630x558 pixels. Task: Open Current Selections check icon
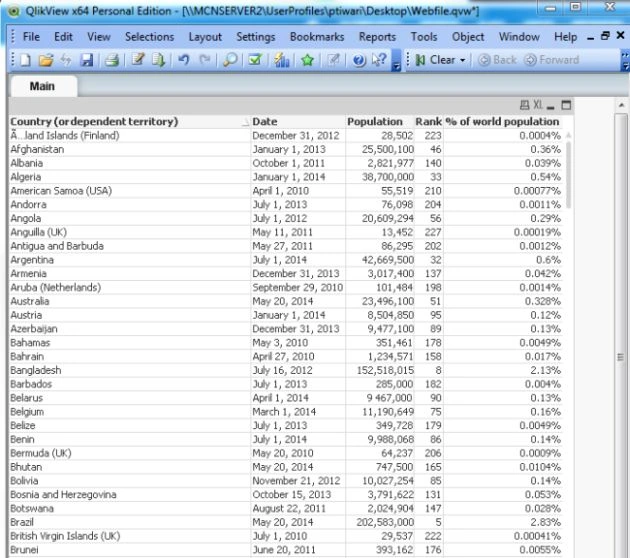(x=255, y=60)
